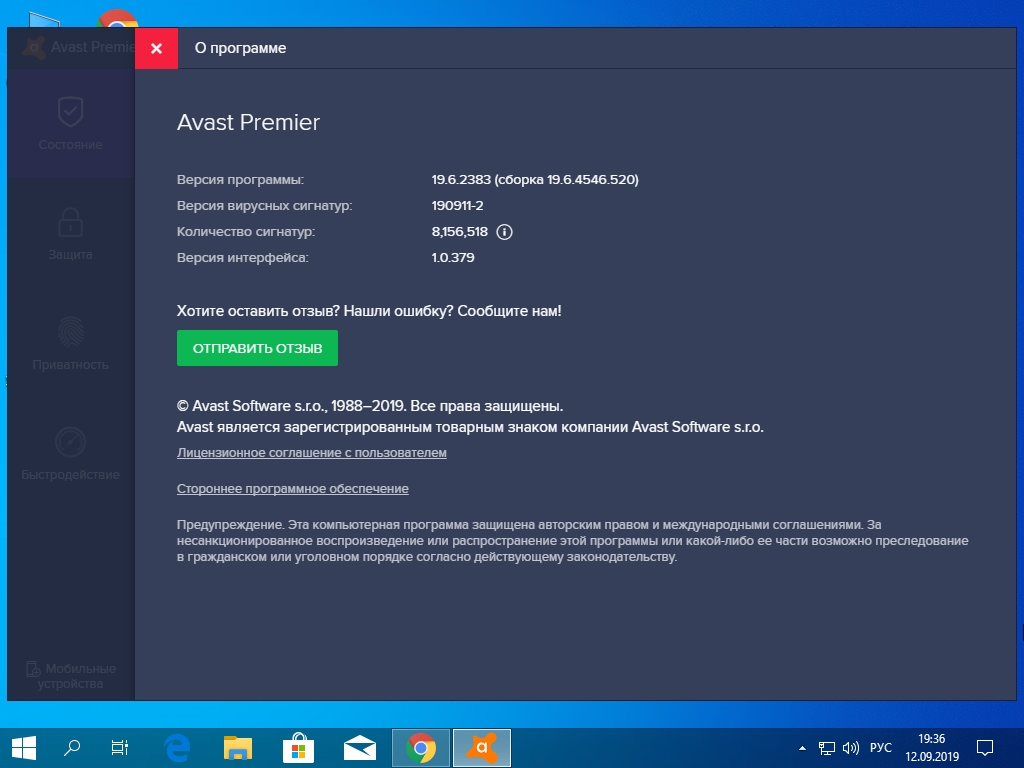1024x768 pixels.
Task: Select Мобильные устройства in sidebar
Action: [71, 676]
